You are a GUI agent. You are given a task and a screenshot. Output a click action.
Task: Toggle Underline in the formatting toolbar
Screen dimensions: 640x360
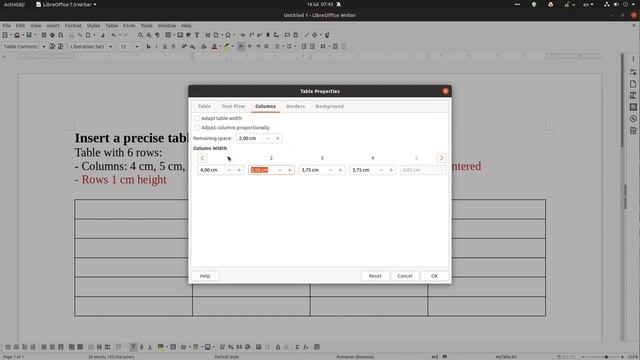point(165,47)
